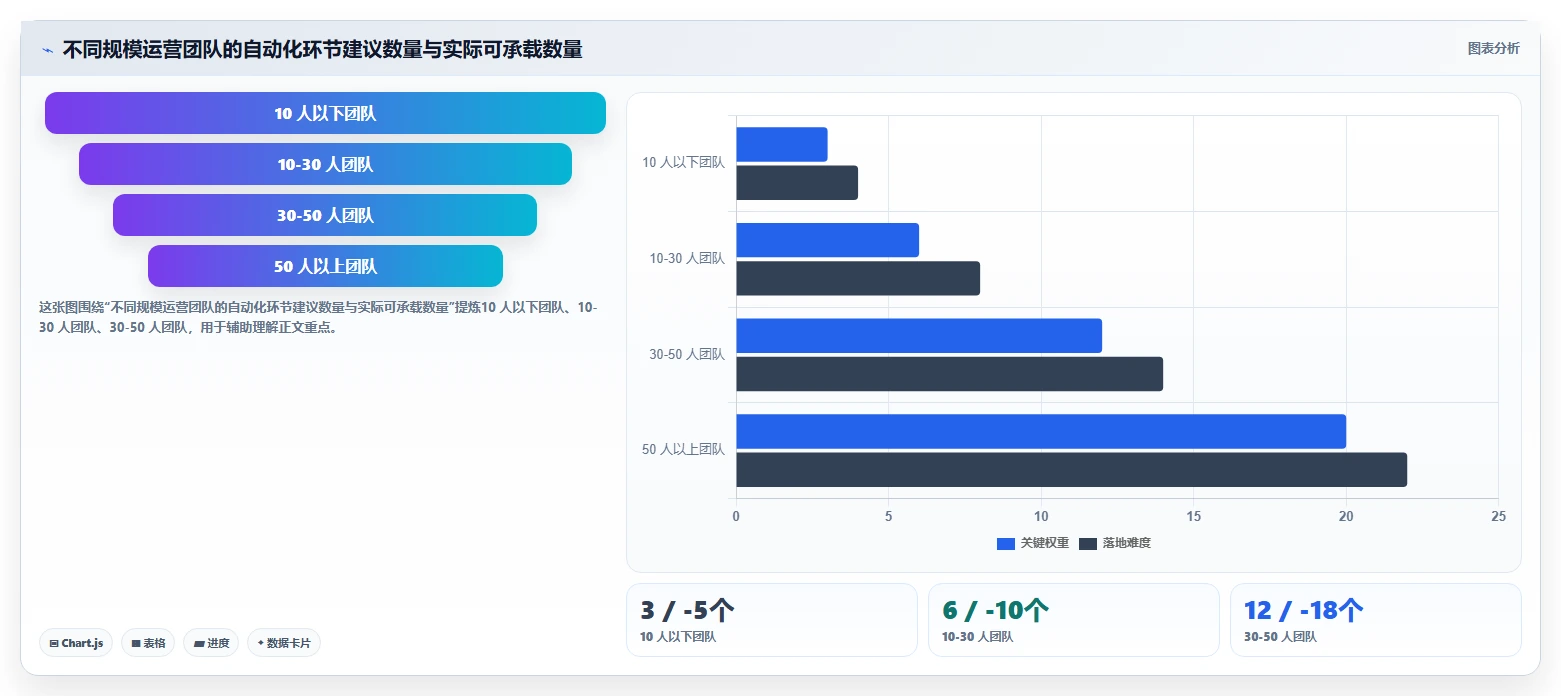Click the x-axis tick label 15
The height and width of the screenshot is (696, 1561).
tap(1193, 516)
